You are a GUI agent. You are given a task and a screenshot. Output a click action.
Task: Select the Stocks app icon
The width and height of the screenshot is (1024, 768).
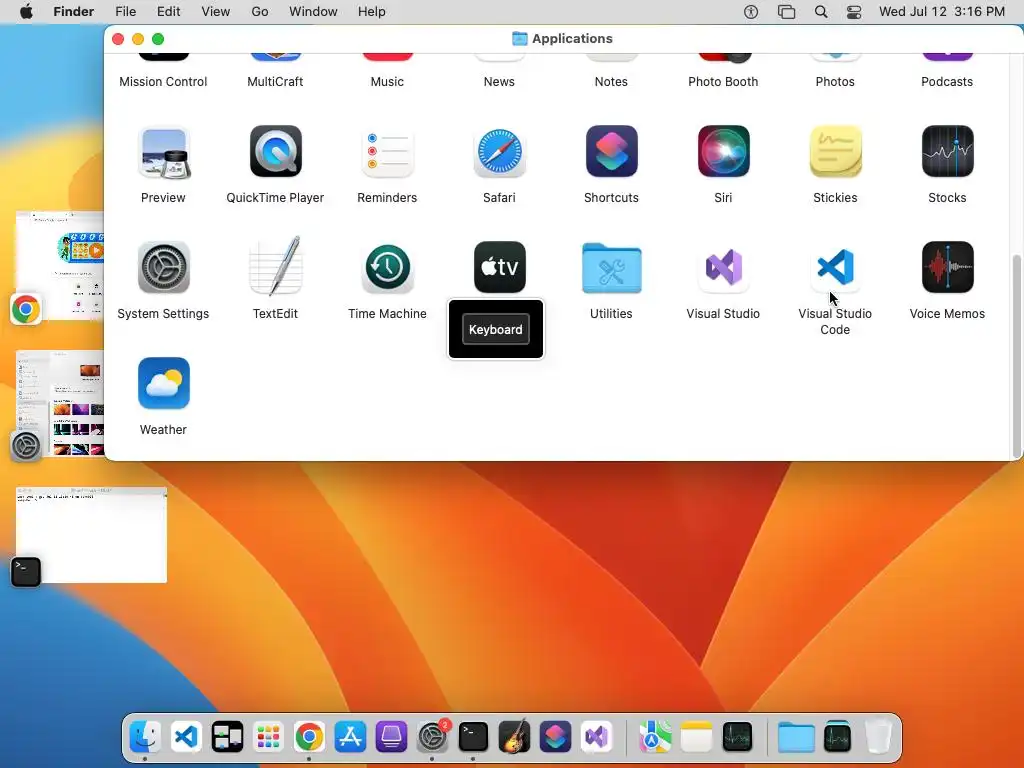coord(948,152)
